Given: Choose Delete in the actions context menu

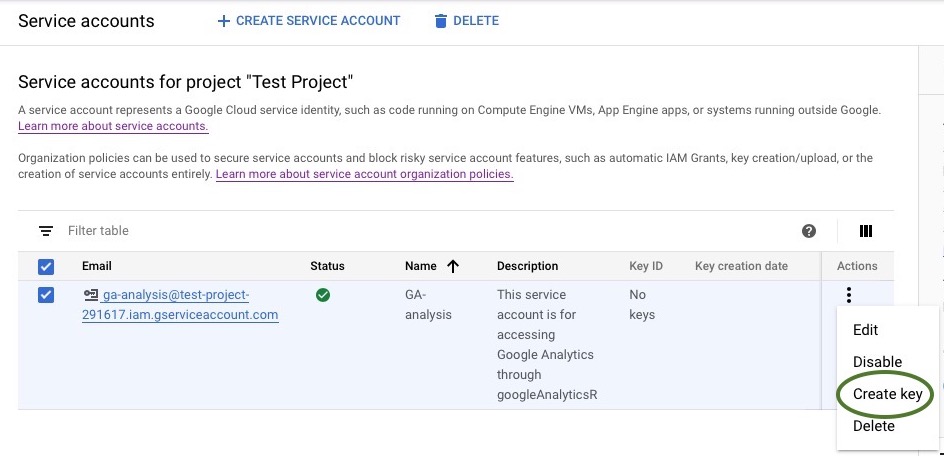Looking at the screenshot, I should [x=873, y=426].
